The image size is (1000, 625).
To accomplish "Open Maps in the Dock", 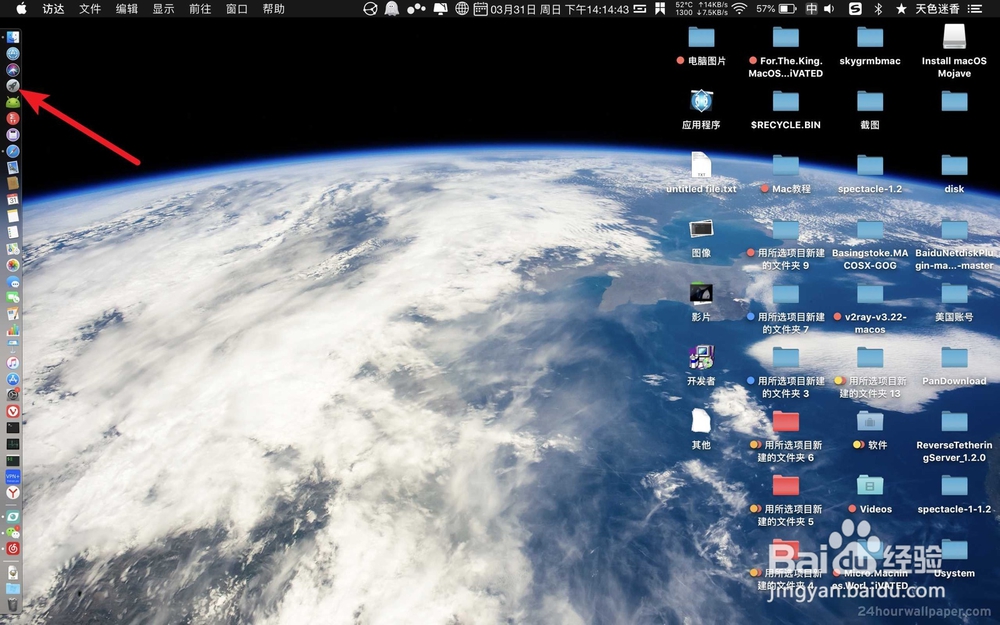I will coord(13,249).
